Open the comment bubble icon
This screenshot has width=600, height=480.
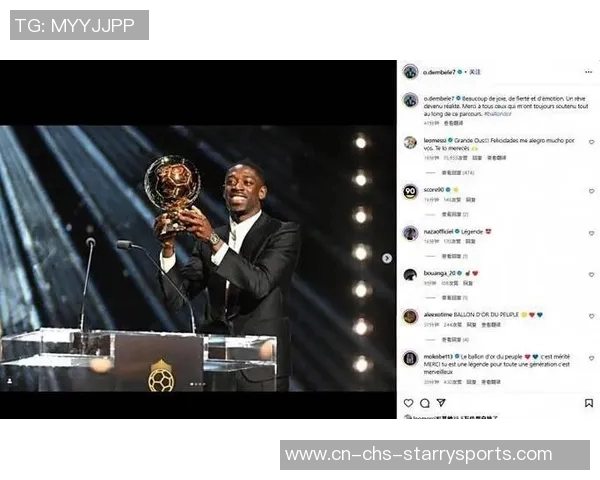pos(424,403)
